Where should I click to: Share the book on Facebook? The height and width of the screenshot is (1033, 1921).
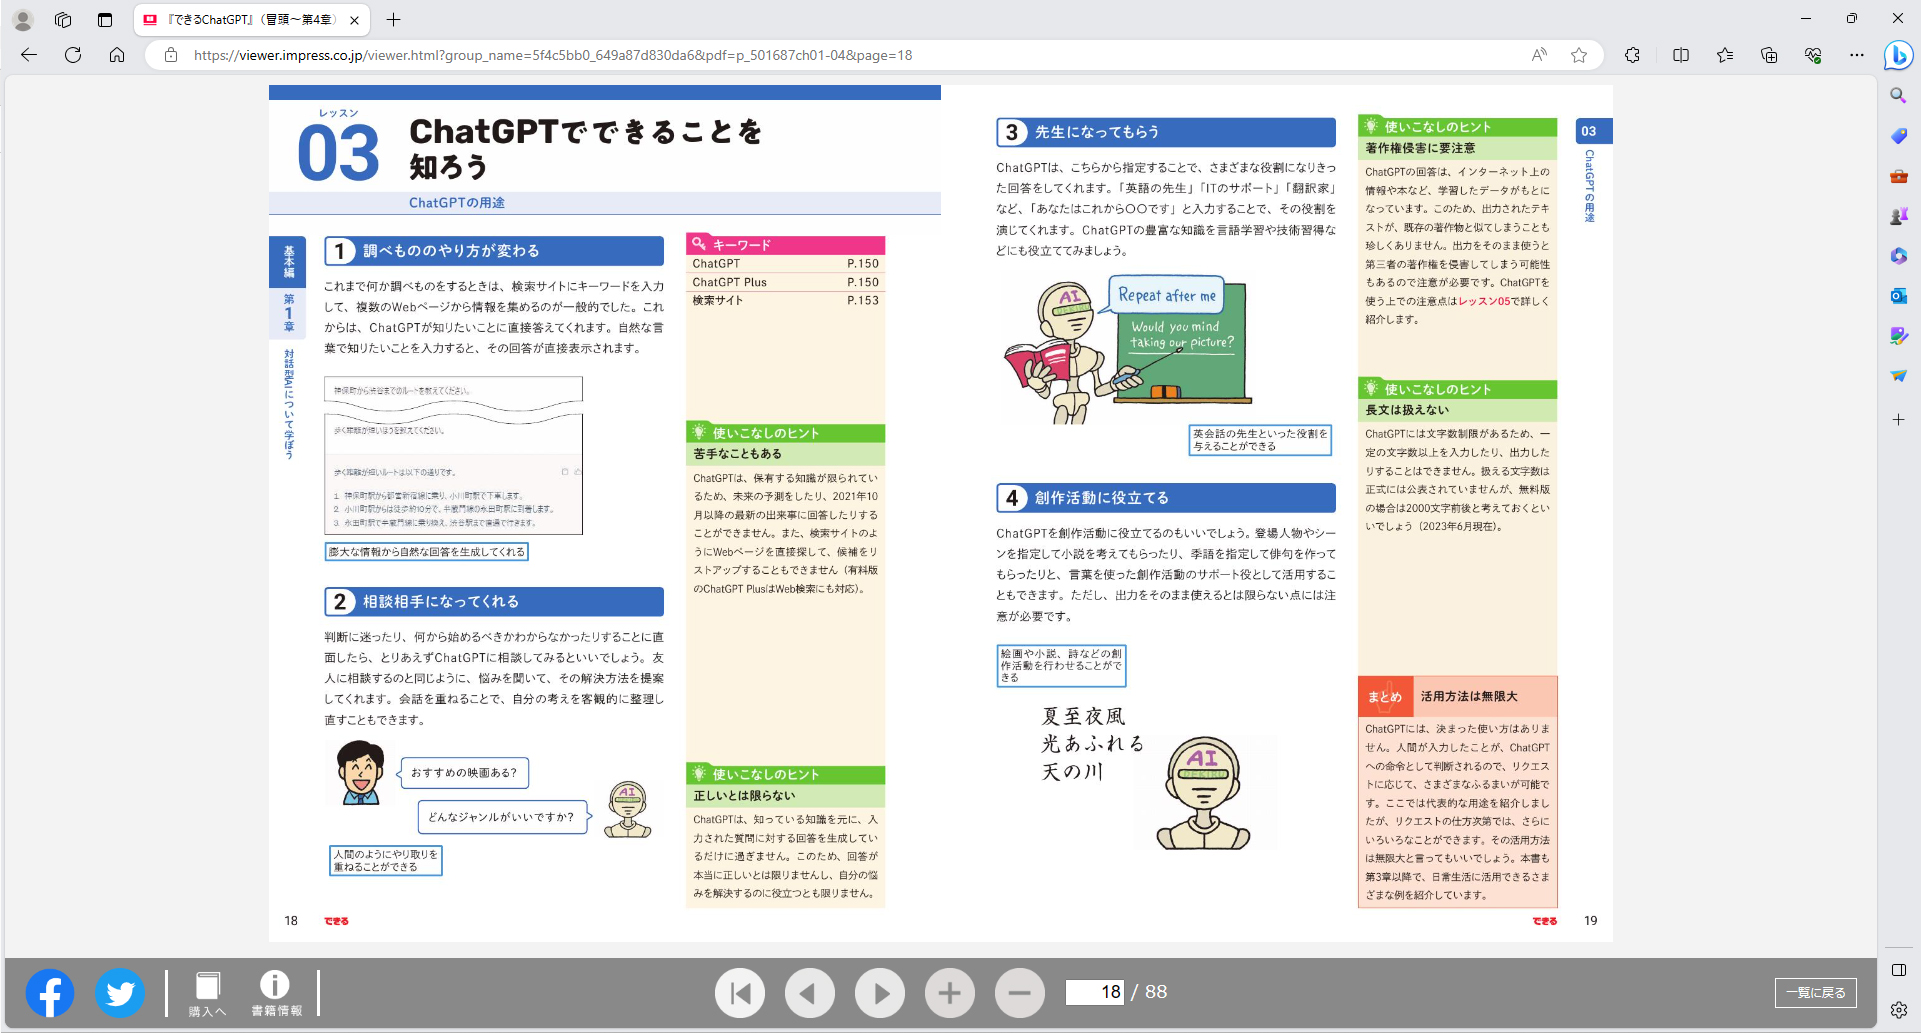[50, 993]
